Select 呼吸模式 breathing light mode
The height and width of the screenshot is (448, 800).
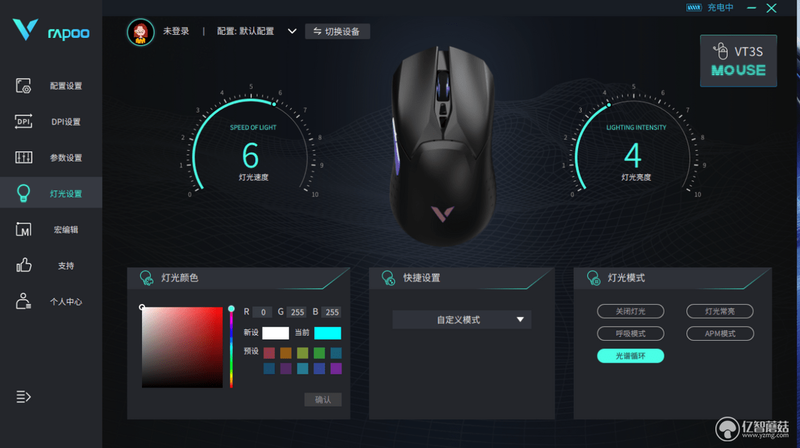[630, 334]
